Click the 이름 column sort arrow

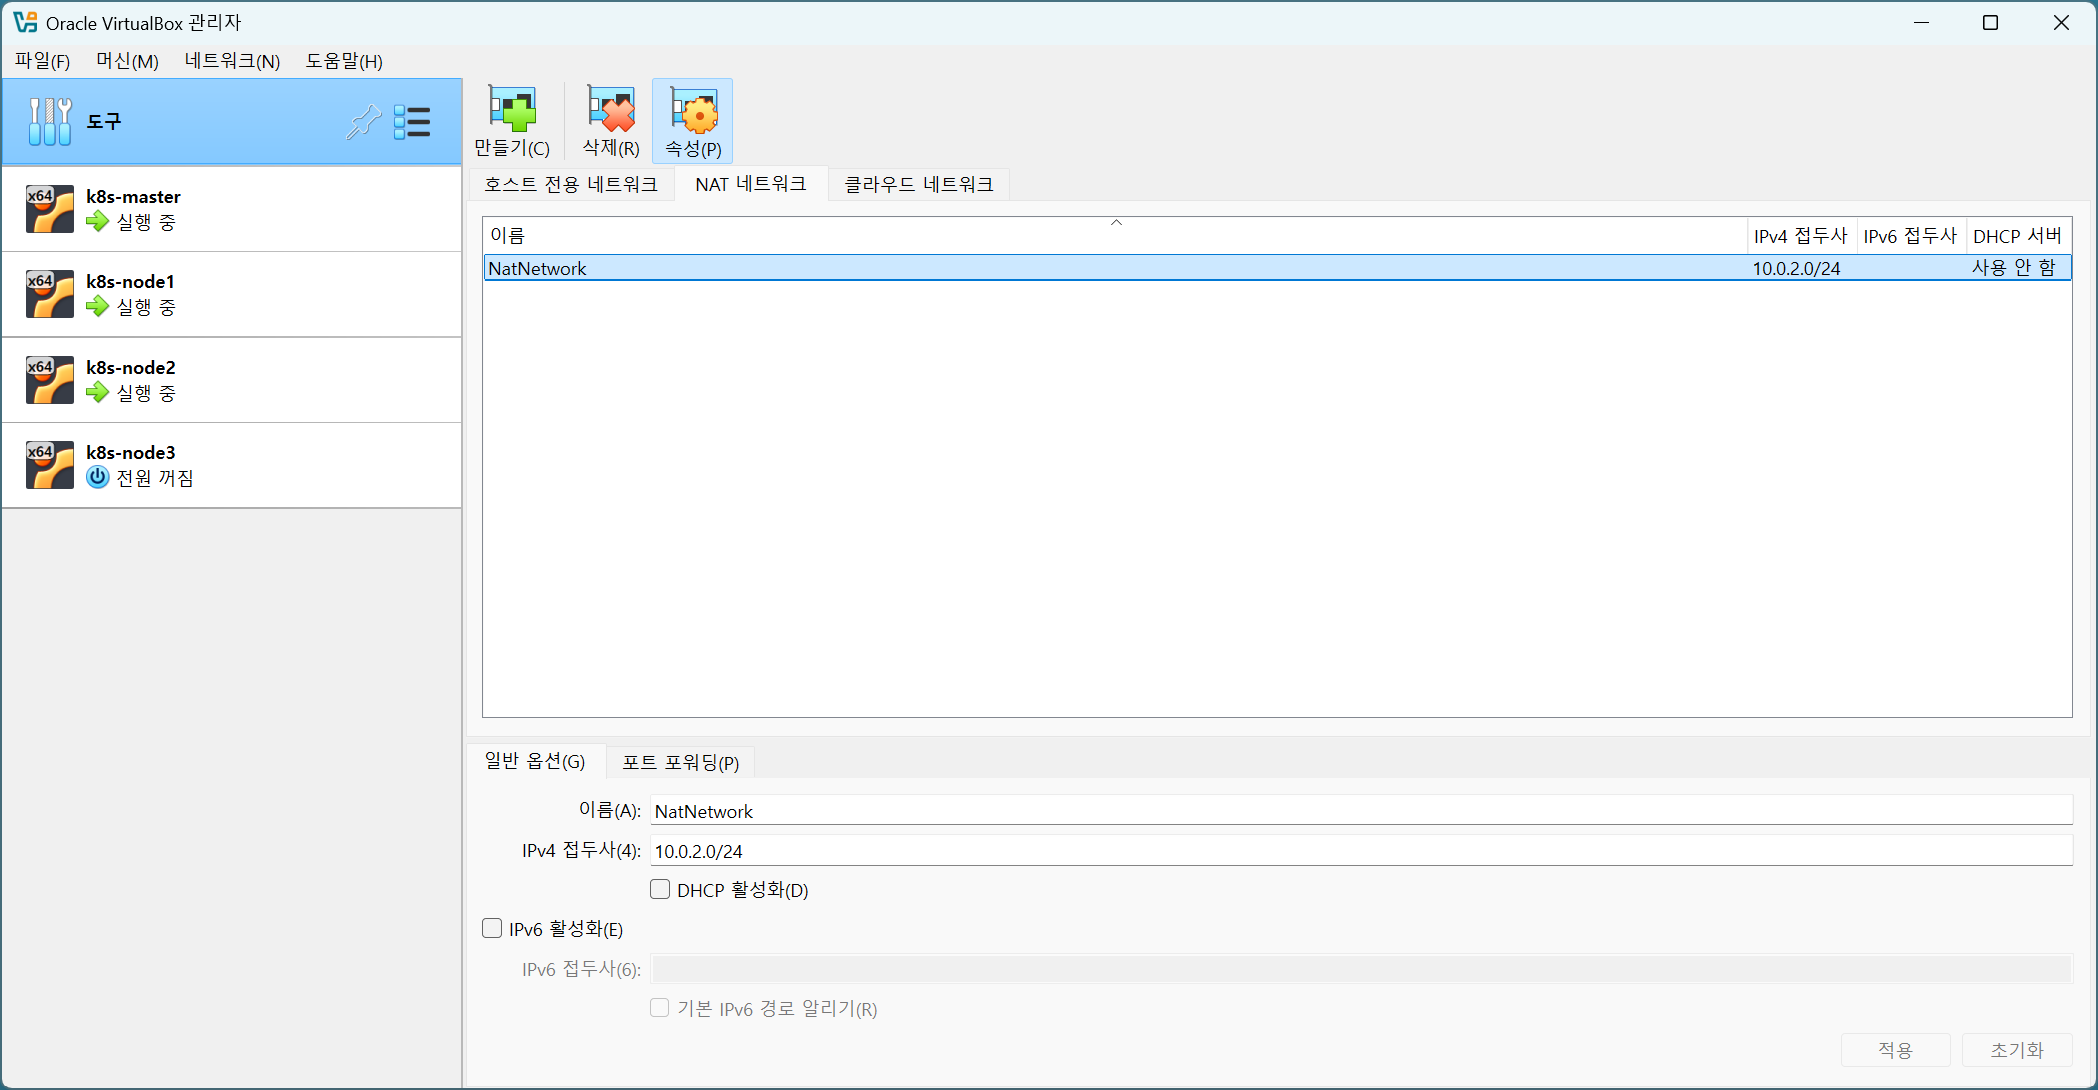click(x=1117, y=223)
